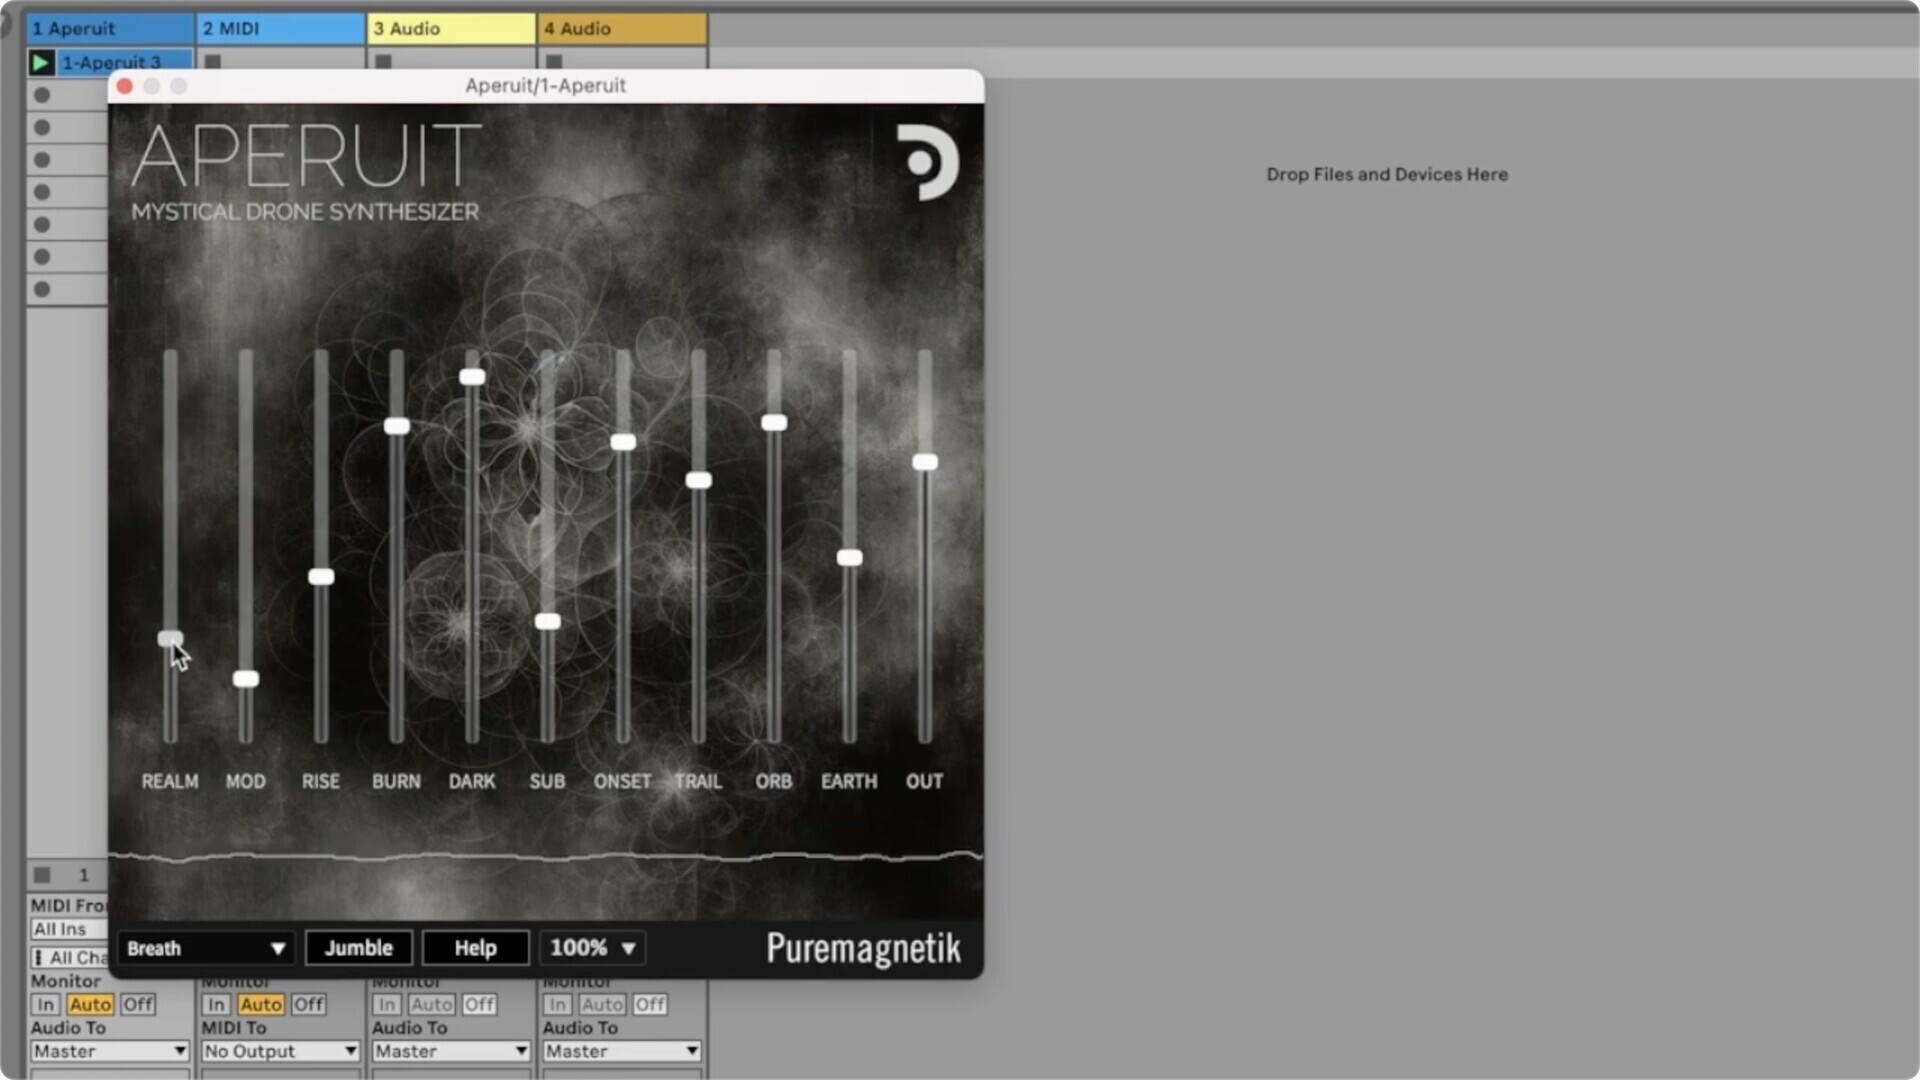Screen dimensions: 1920x1080
Task: Click the EARTH slider handle
Action: point(850,558)
